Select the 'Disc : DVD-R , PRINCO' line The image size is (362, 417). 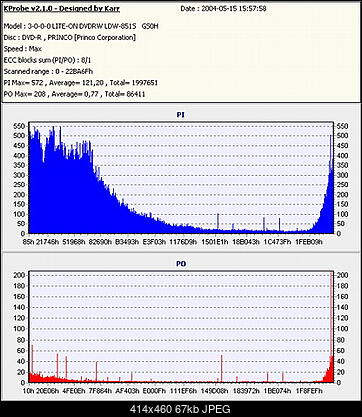[x=70, y=37]
